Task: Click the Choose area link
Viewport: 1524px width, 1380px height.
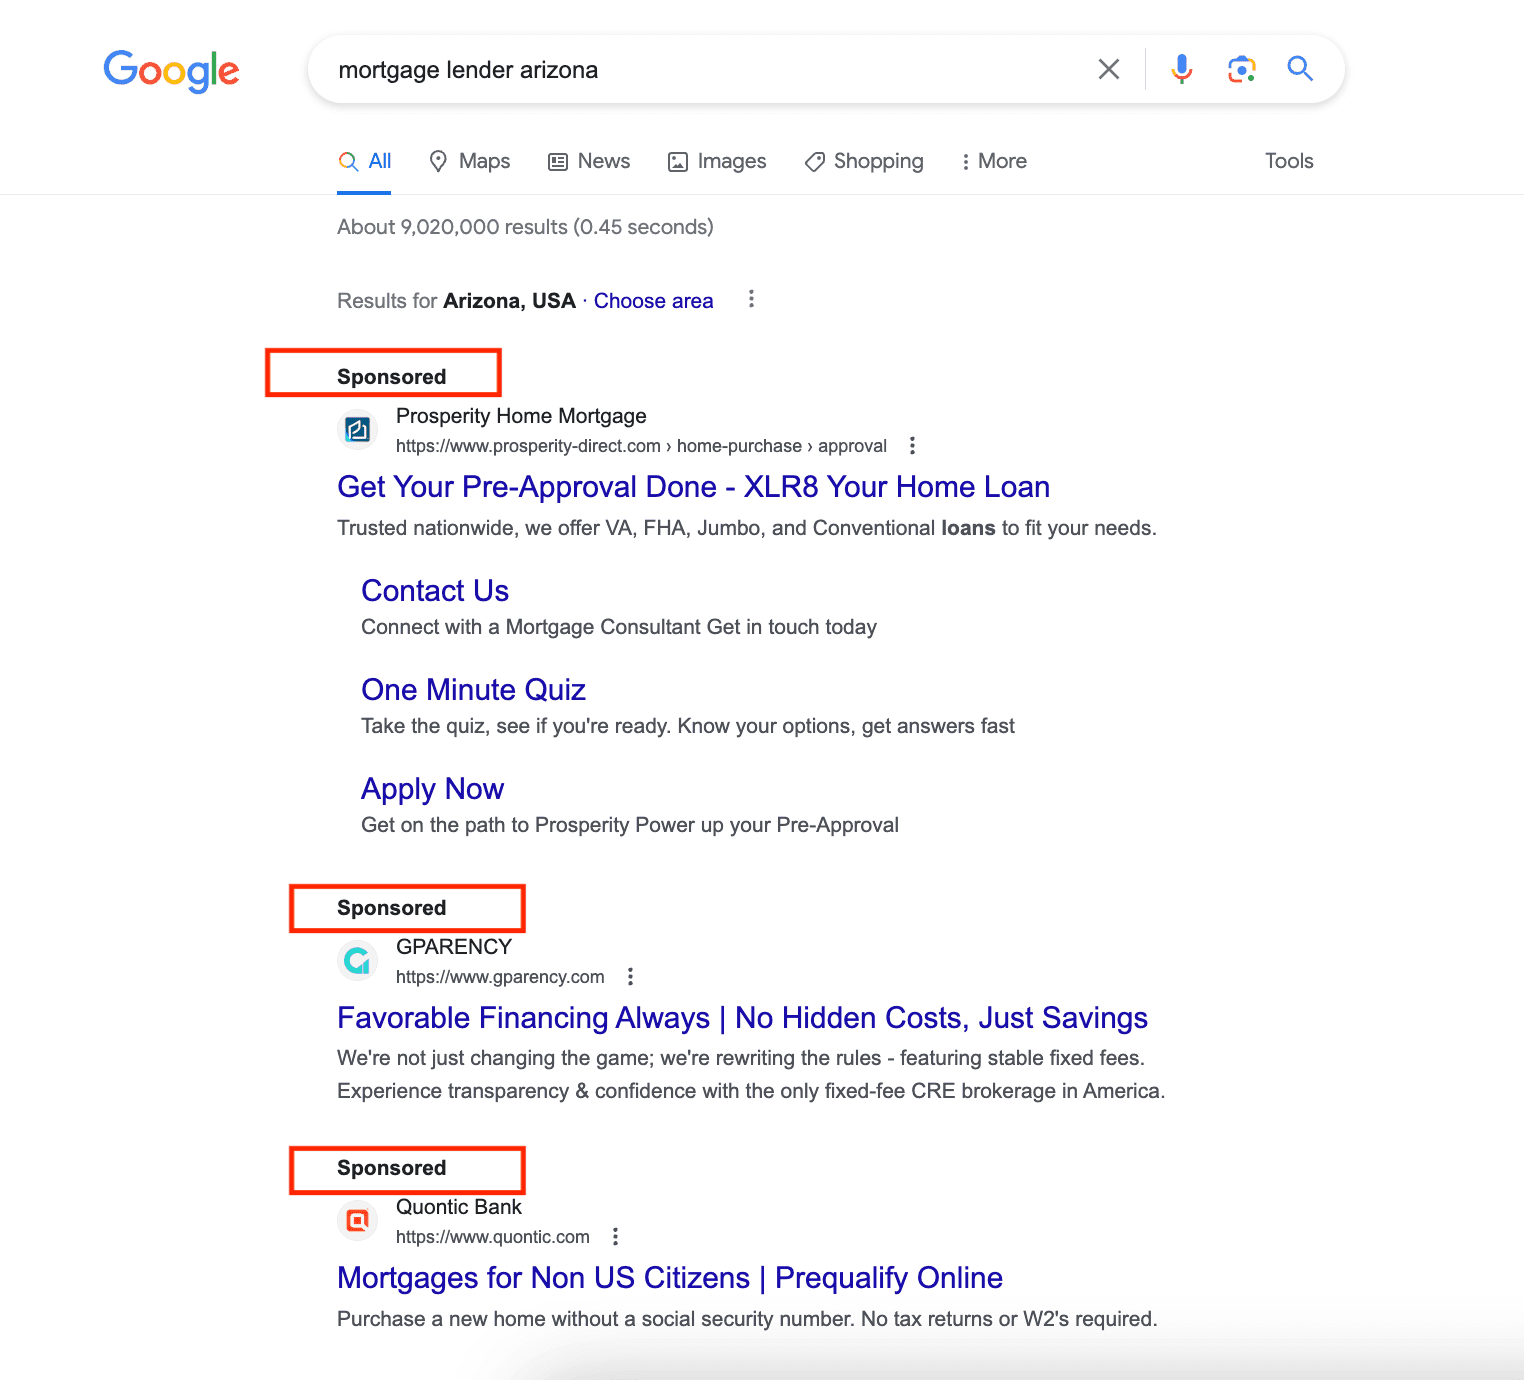Action: click(x=653, y=300)
